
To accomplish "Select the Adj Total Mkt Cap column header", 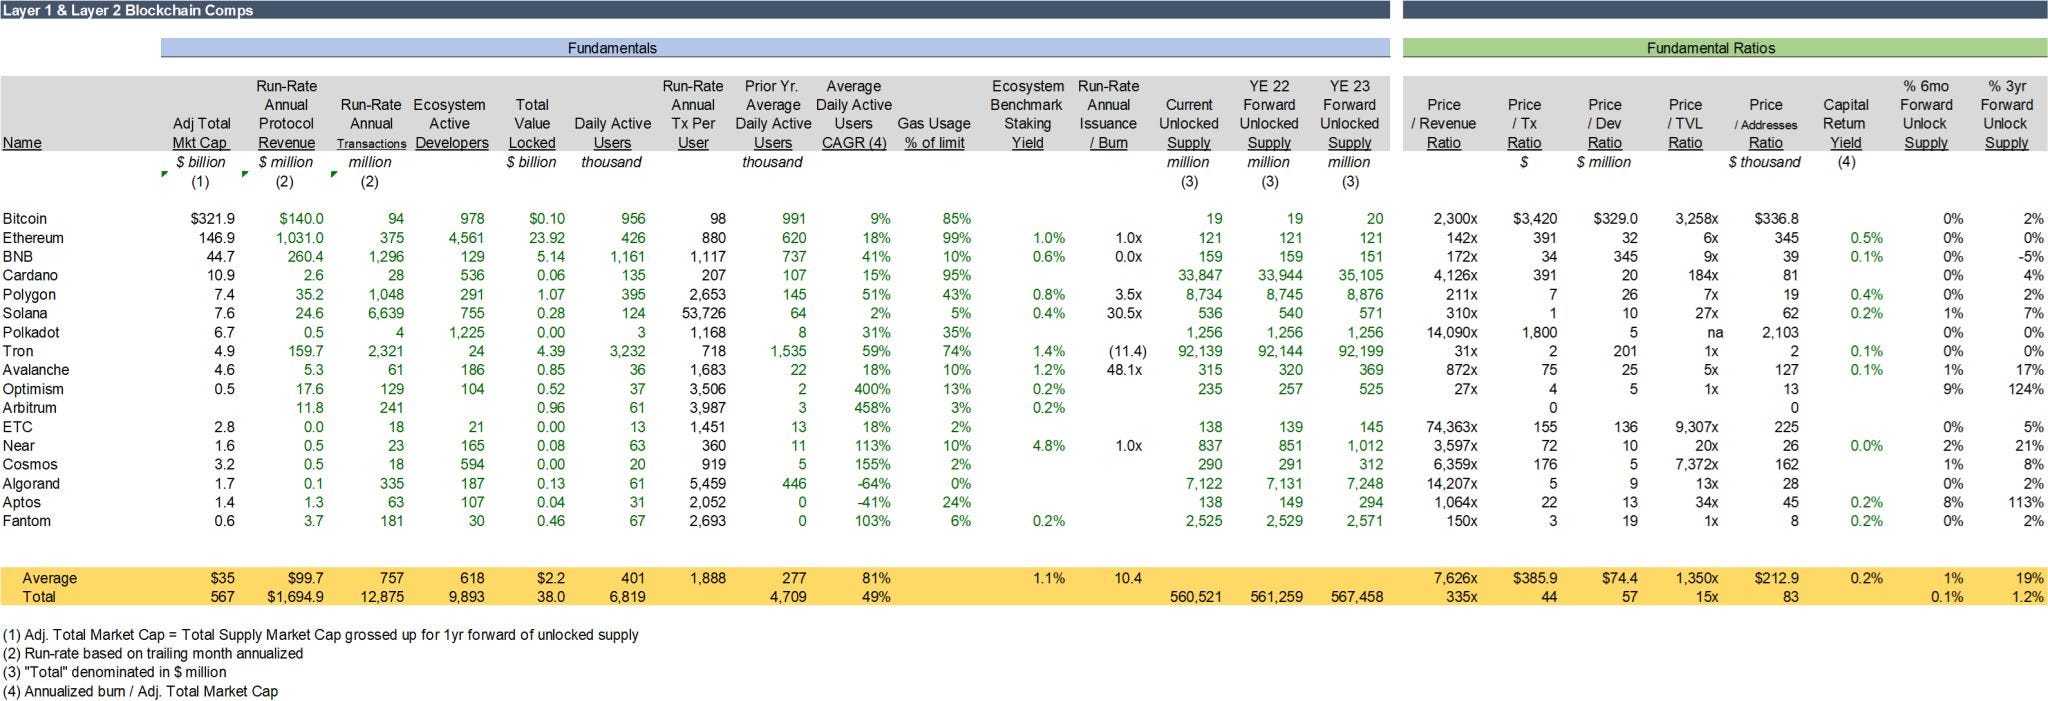I will pyautogui.click(x=201, y=133).
